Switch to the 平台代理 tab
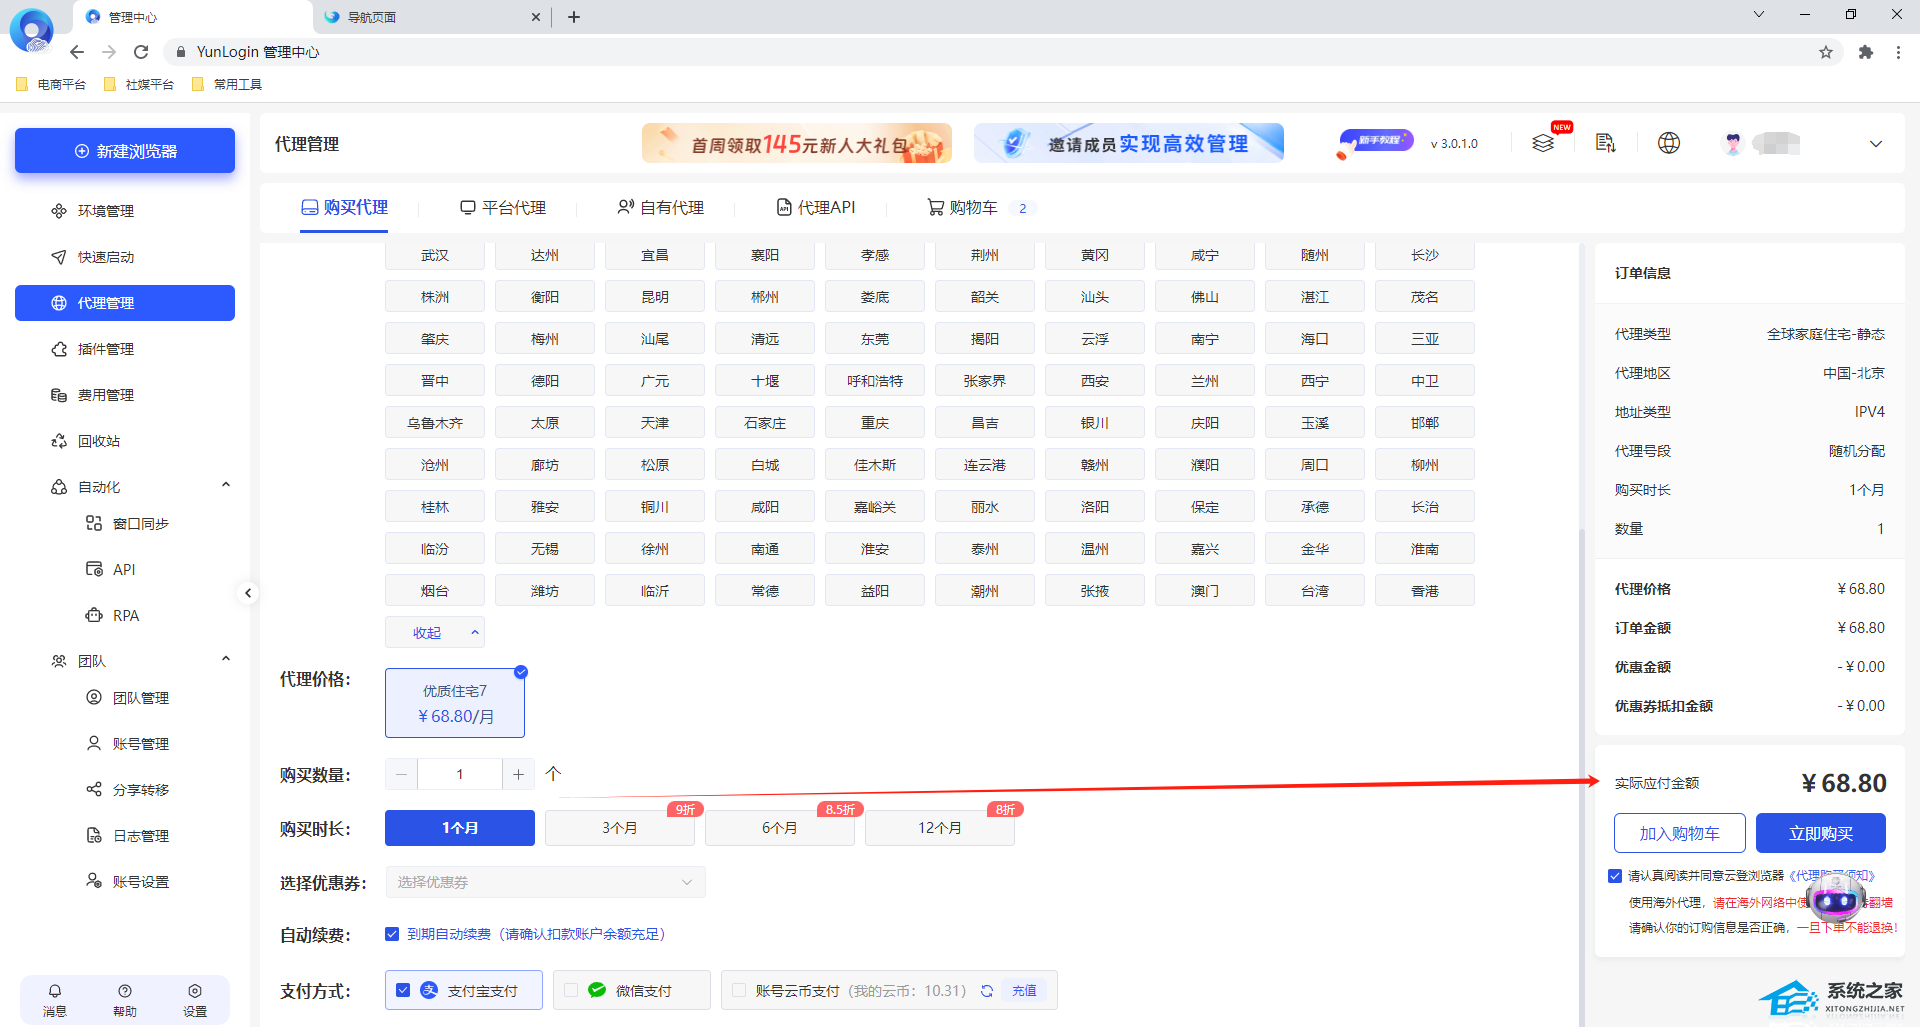The height and width of the screenshot is (1027, 1920). [503, 208]
